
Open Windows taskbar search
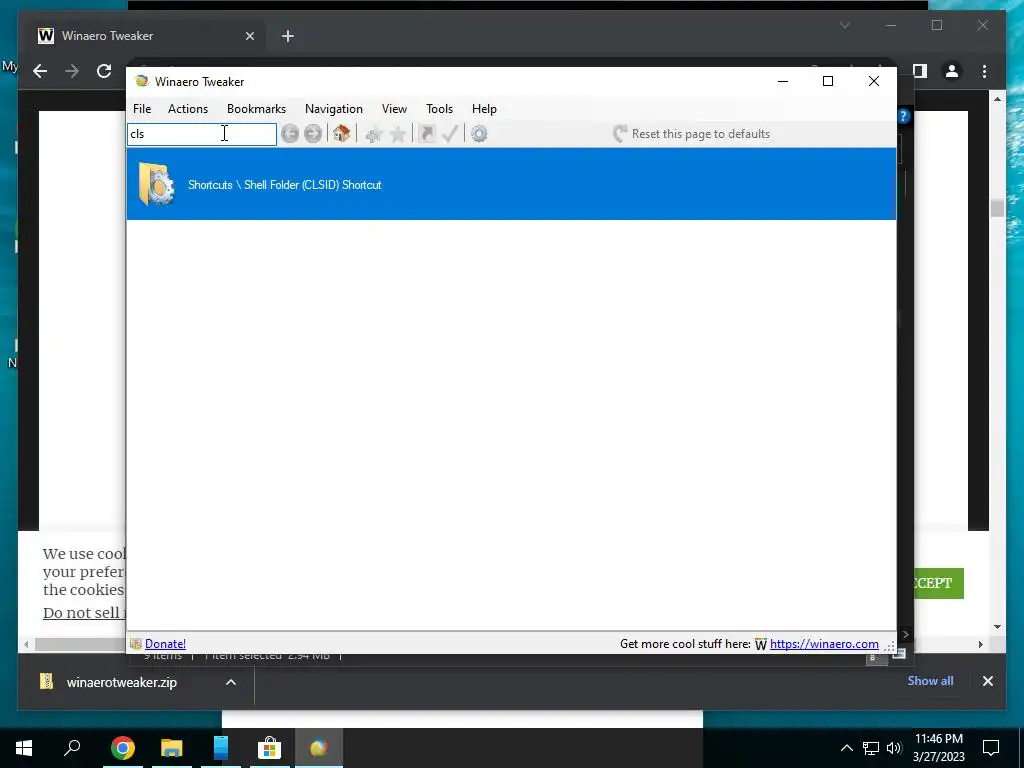tap(72, 748)
